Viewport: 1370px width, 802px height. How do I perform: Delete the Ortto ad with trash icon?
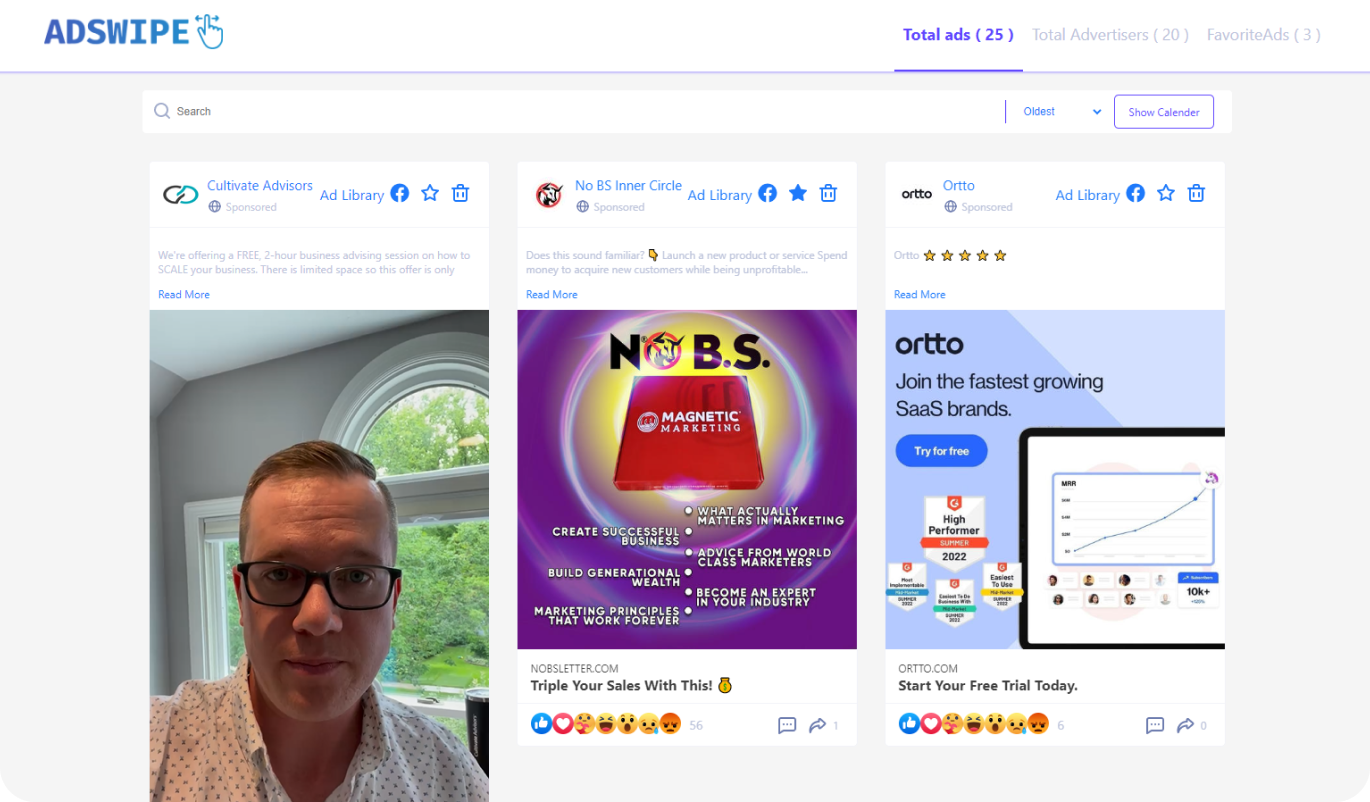pyautogui.click(x=1196, y=193)
